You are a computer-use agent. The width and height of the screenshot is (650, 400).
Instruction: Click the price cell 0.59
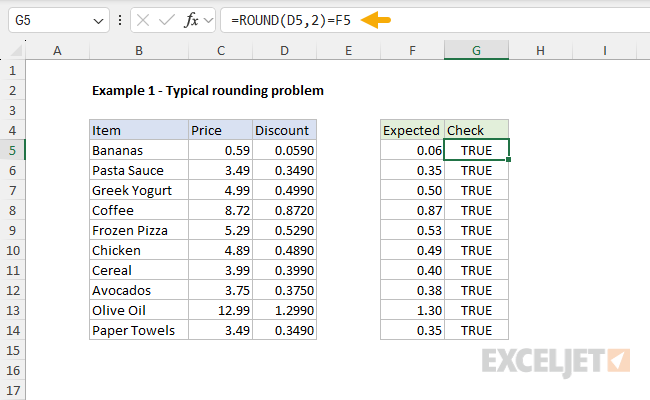(221, 150)
